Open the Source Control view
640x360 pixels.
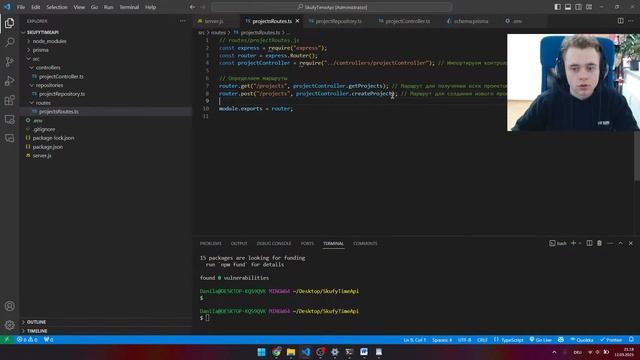pos(9,62)
